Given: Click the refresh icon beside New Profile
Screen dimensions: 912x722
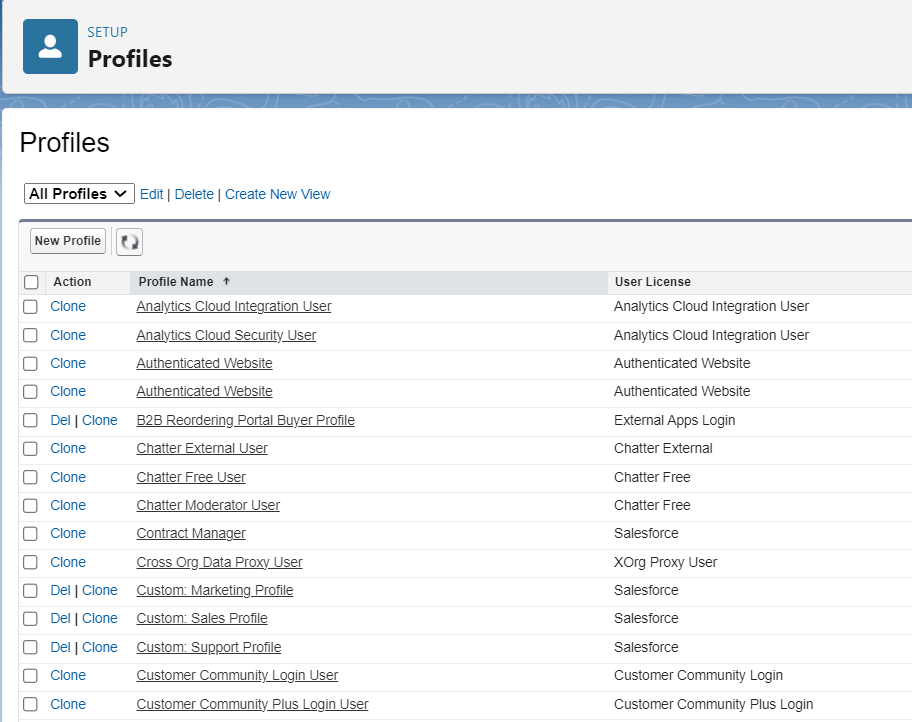Looking at the screenshot, I should tap(129, 241).
